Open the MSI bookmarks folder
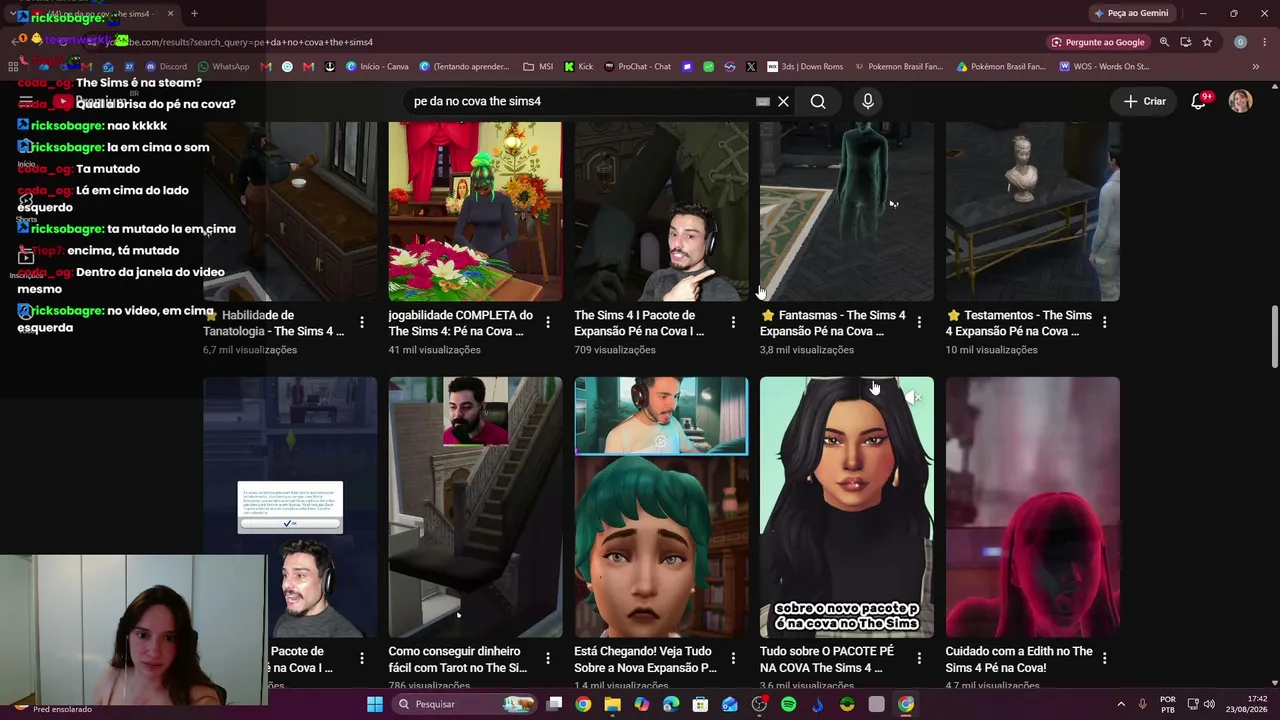The height and width of the screenshot is (720, 1280). tap(538, 67)
